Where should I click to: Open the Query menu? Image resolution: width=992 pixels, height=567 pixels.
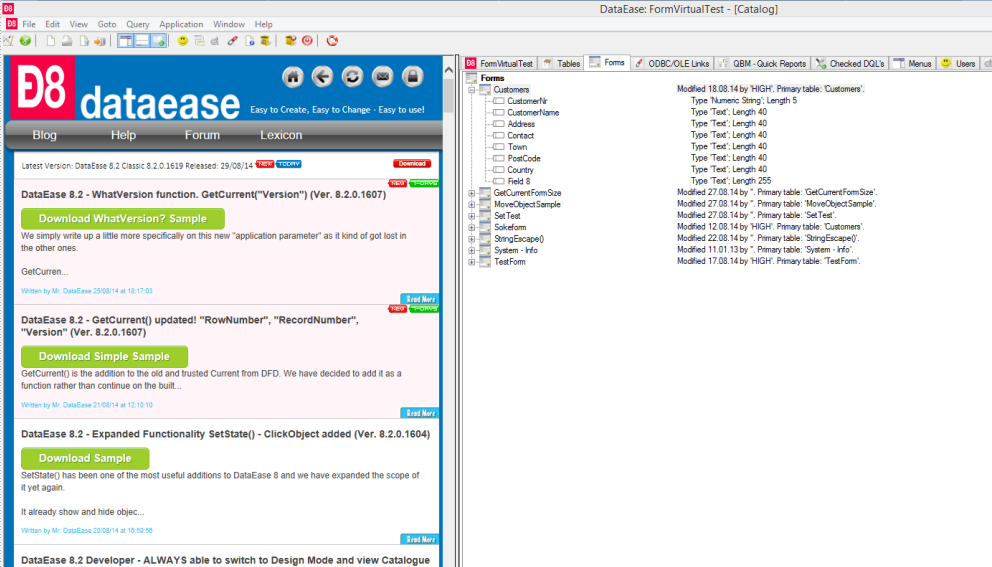[137, 24]
